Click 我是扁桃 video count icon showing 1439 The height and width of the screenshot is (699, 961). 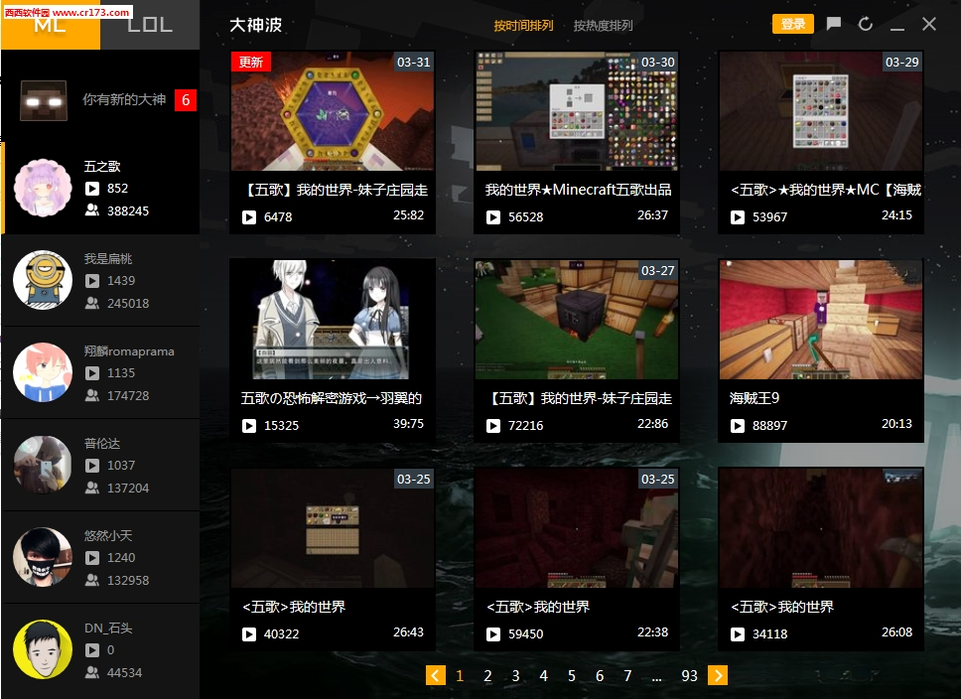pyautogui.click(x=92, y=281)
